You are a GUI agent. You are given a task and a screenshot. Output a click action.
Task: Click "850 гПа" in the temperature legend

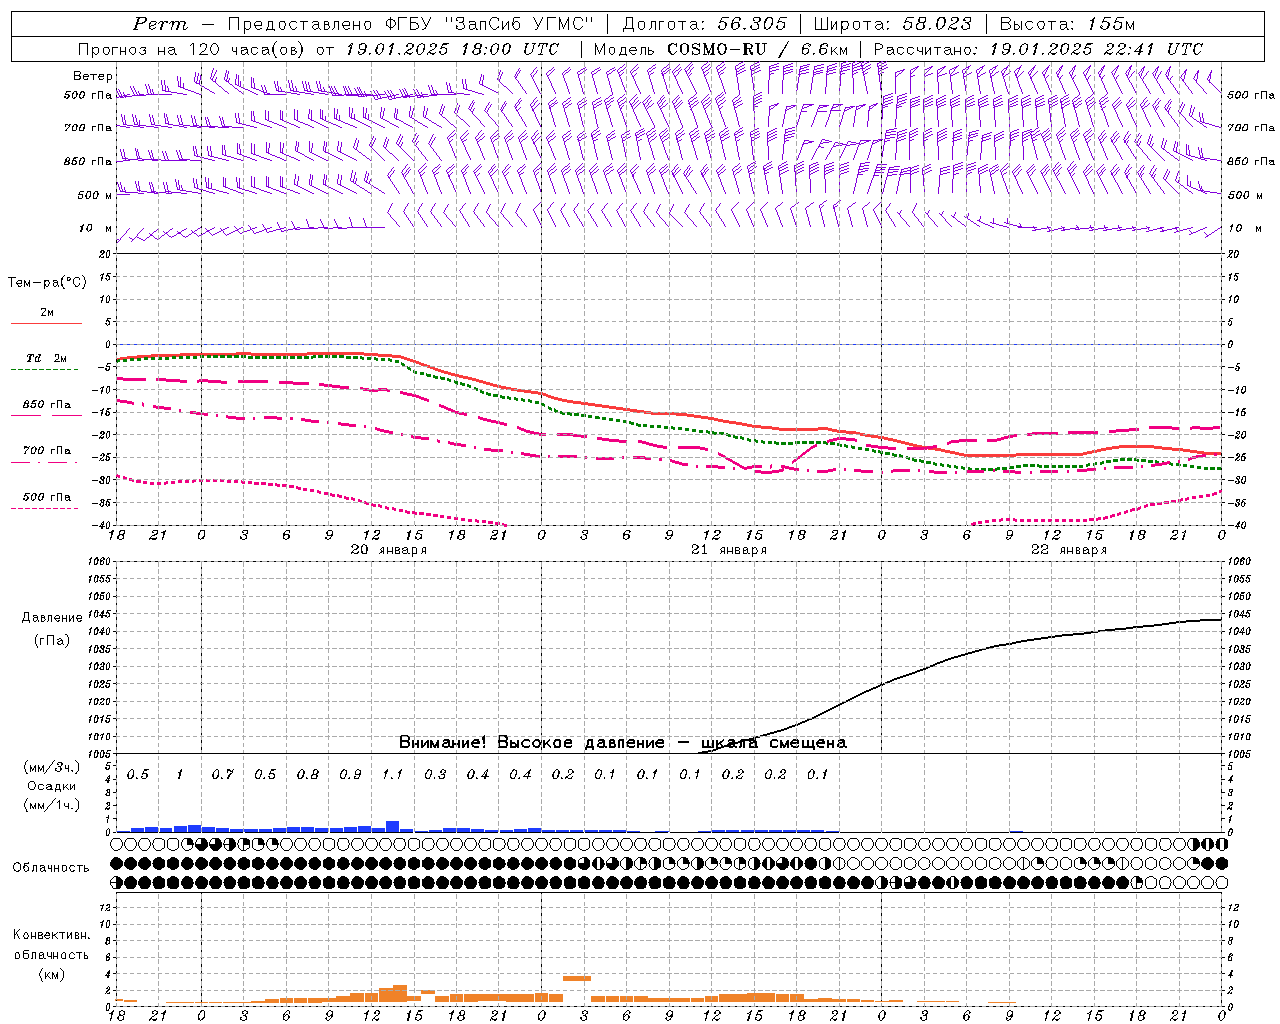47,405
